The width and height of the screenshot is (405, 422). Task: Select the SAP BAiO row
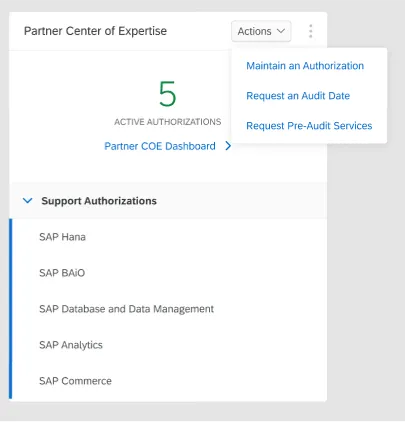tap(169, 273)
